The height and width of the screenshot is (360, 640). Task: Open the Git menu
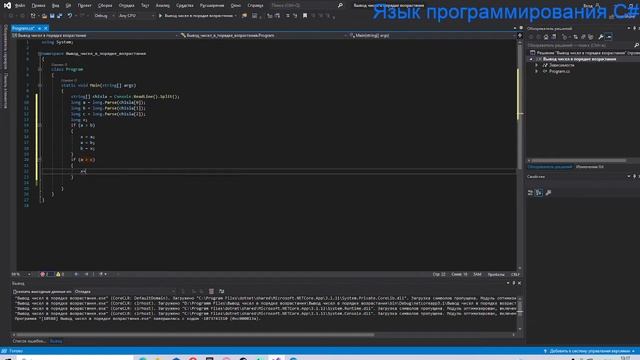pyautogui.click(x=68, y=6)
